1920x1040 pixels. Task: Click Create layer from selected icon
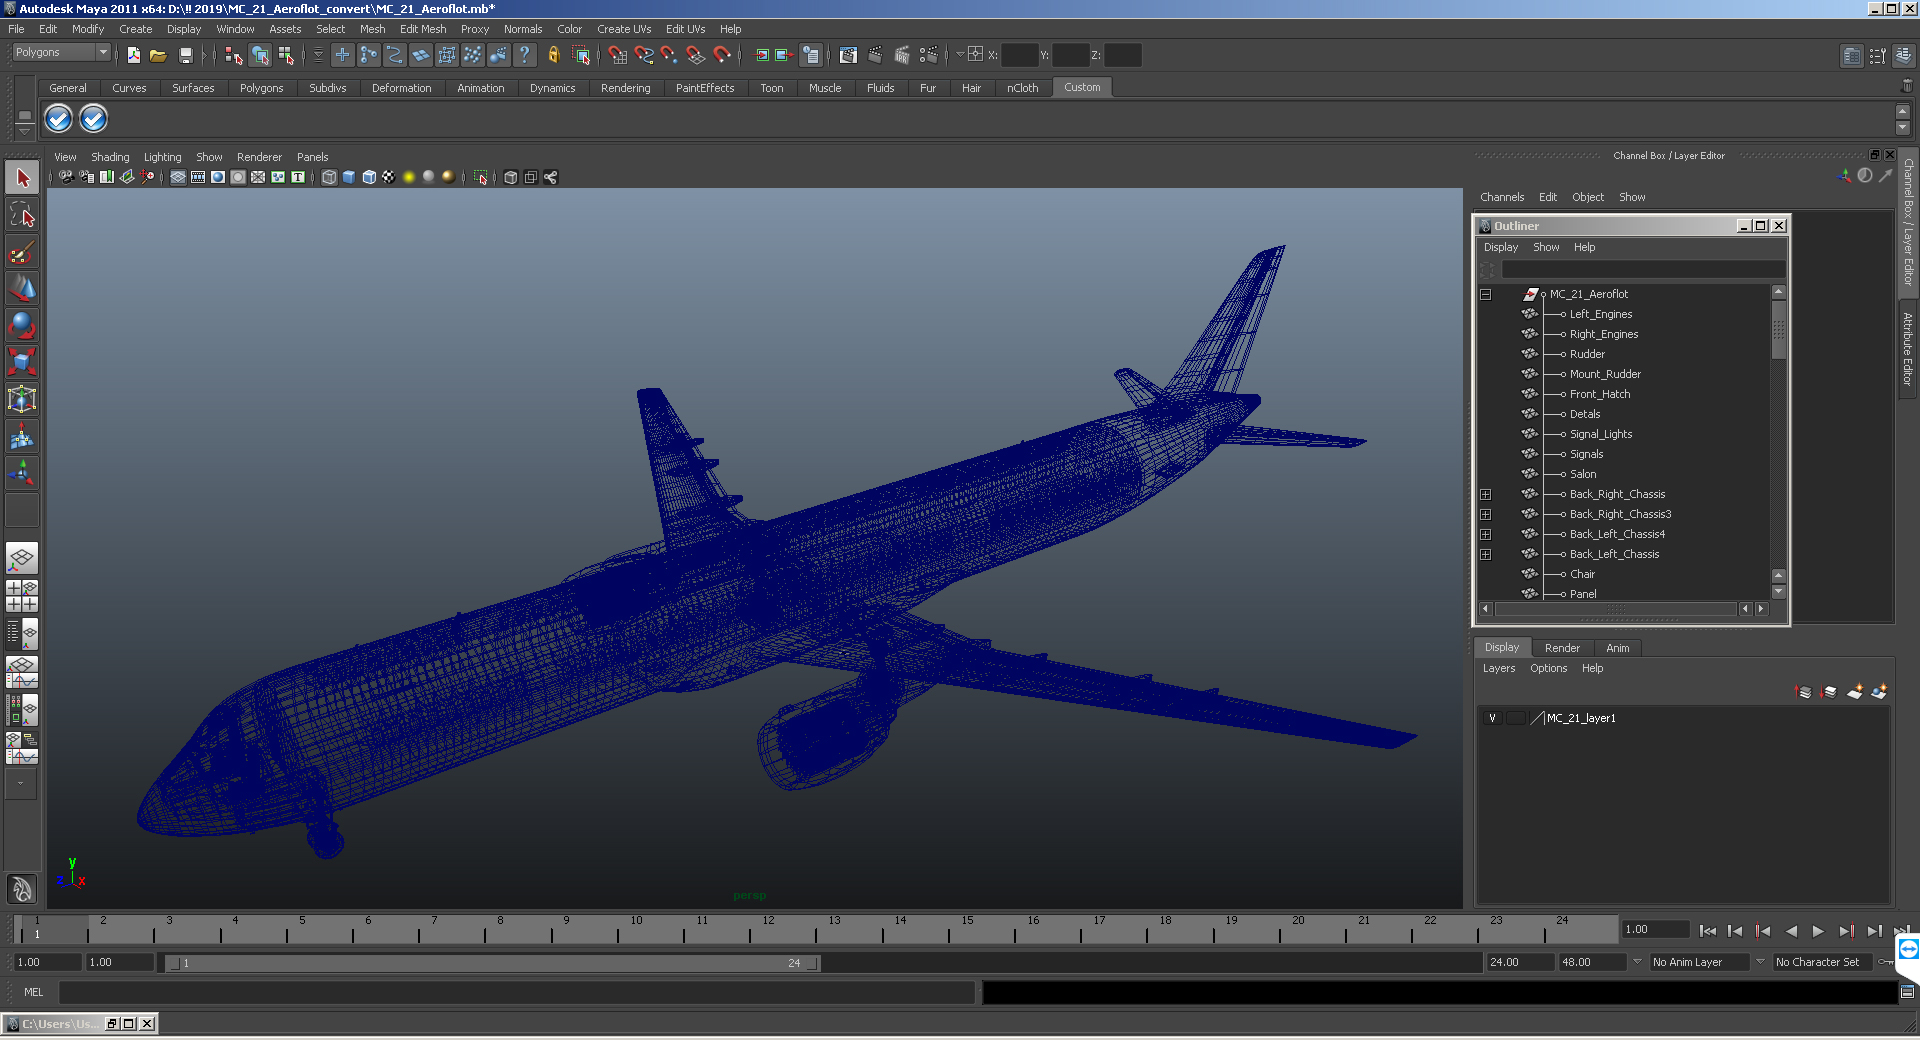1879,692
